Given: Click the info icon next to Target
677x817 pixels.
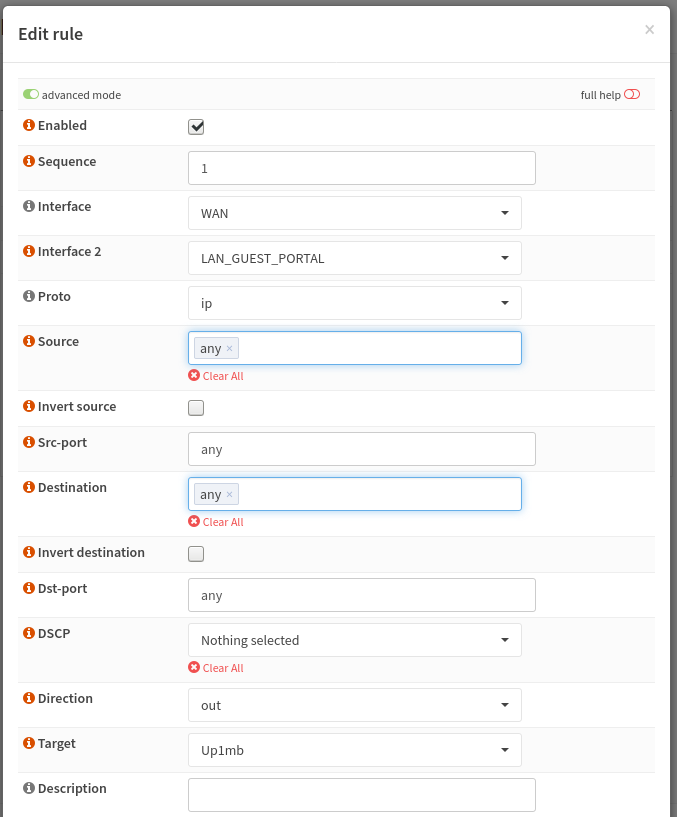Looking at the screenshot, I should point(29,744).
